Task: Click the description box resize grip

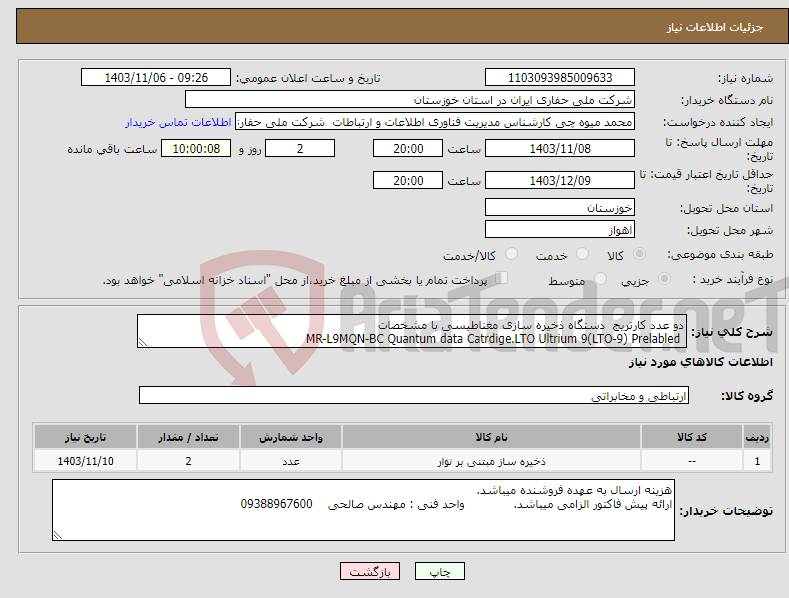Action: 143,342
